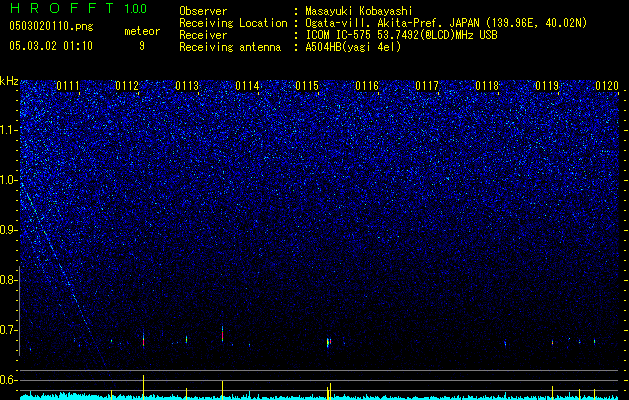Select the ICOM IC-575 receiver details

coord(401,35)
